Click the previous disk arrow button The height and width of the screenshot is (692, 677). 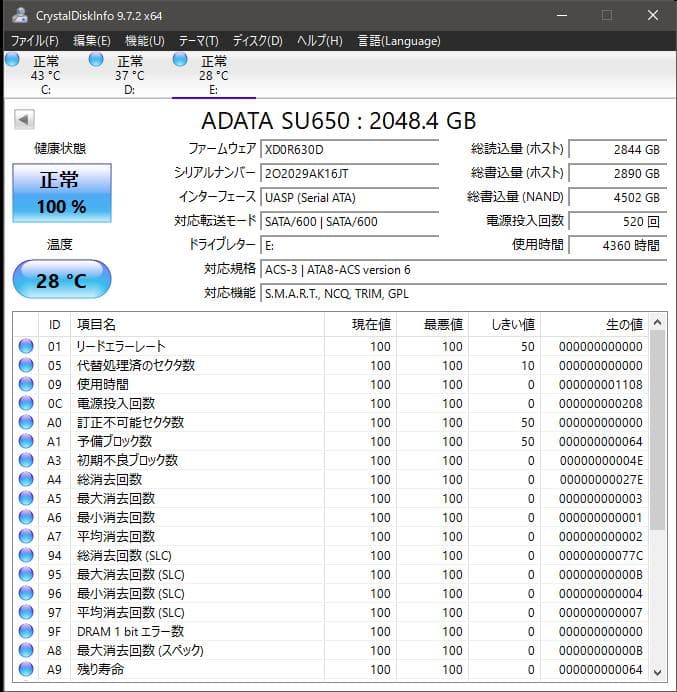point(24,119)
